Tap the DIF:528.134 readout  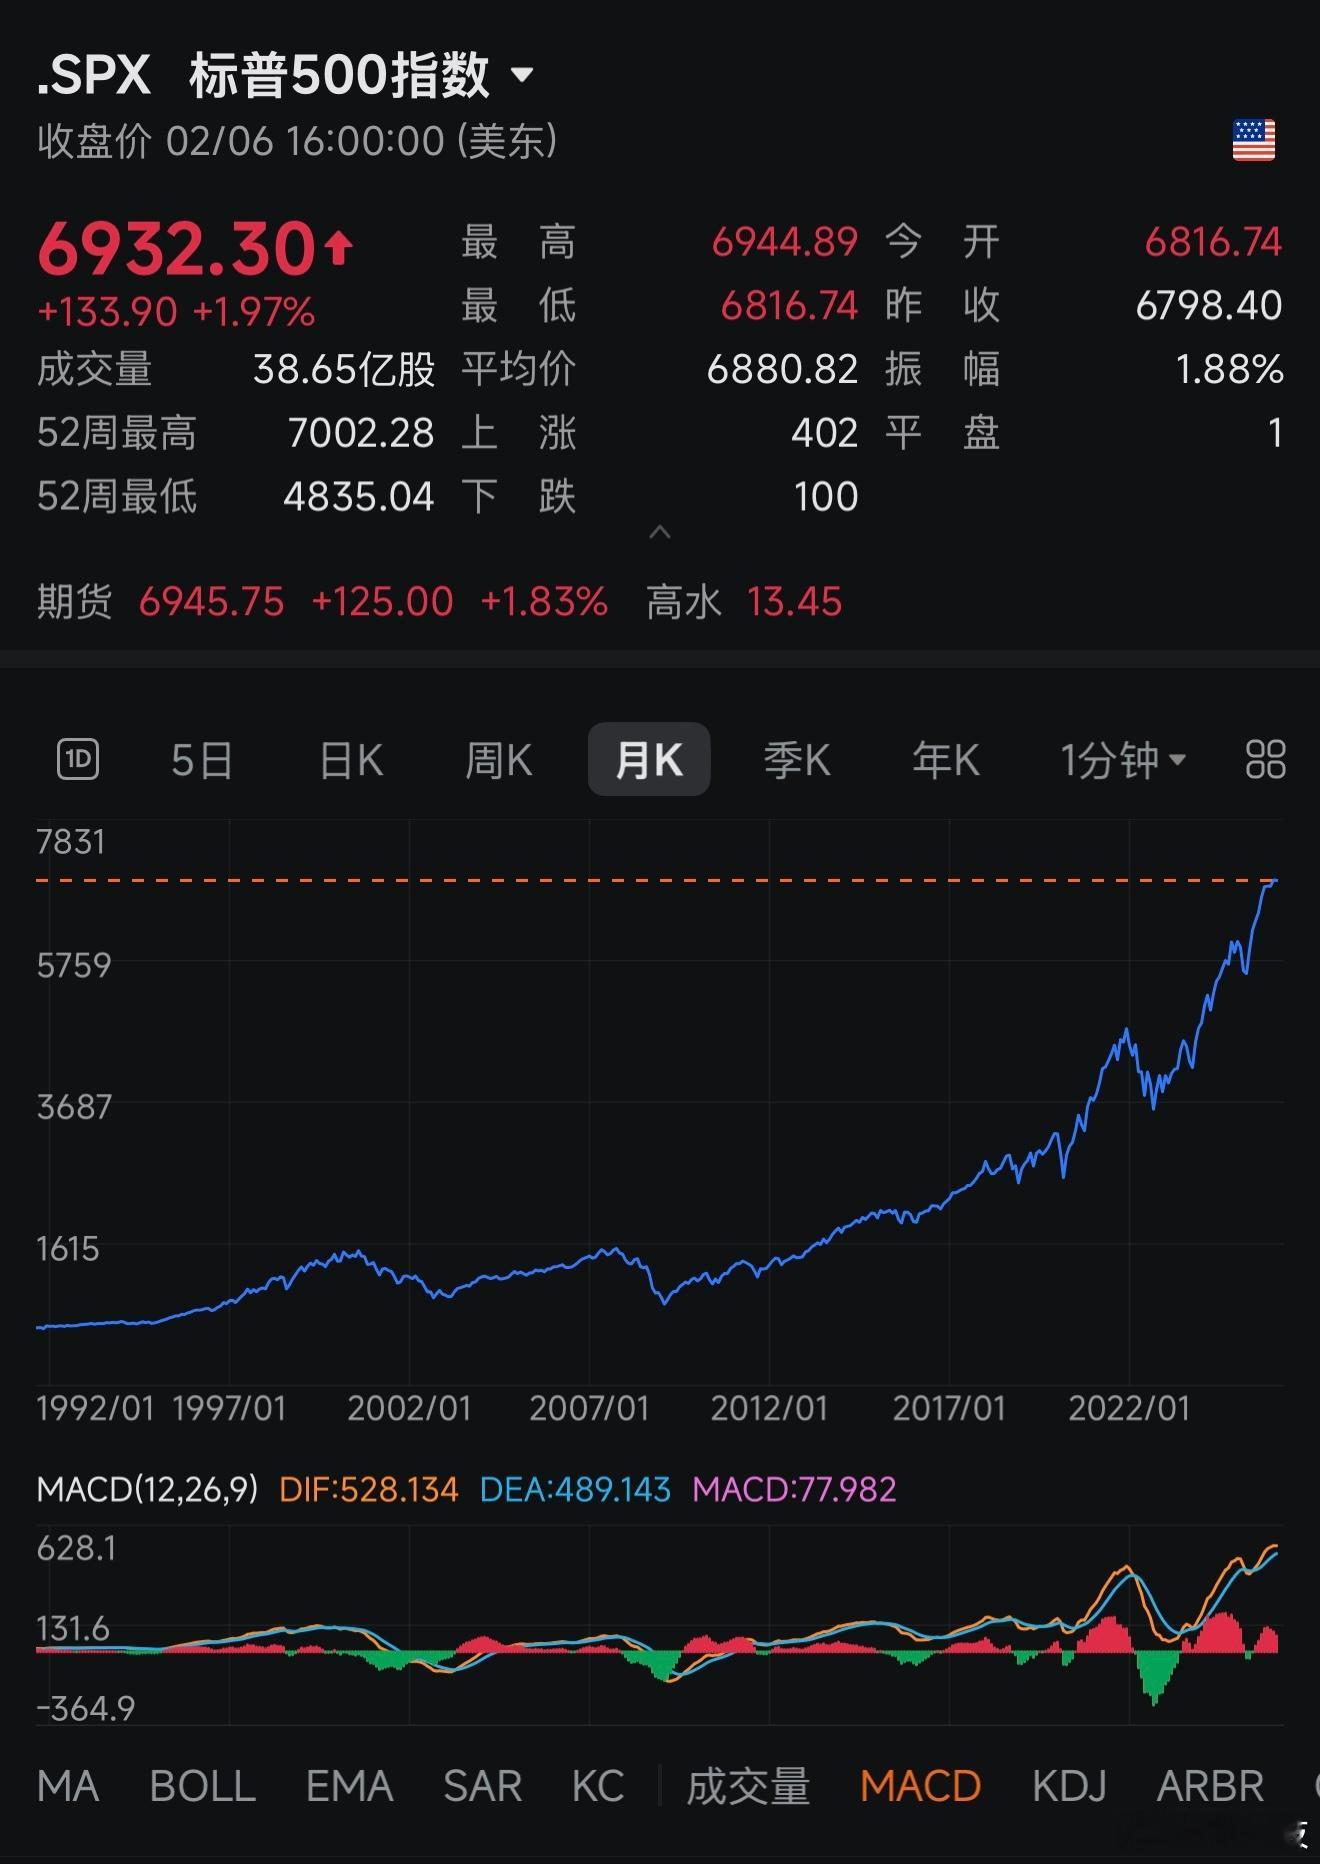(x=368, y=1490)
